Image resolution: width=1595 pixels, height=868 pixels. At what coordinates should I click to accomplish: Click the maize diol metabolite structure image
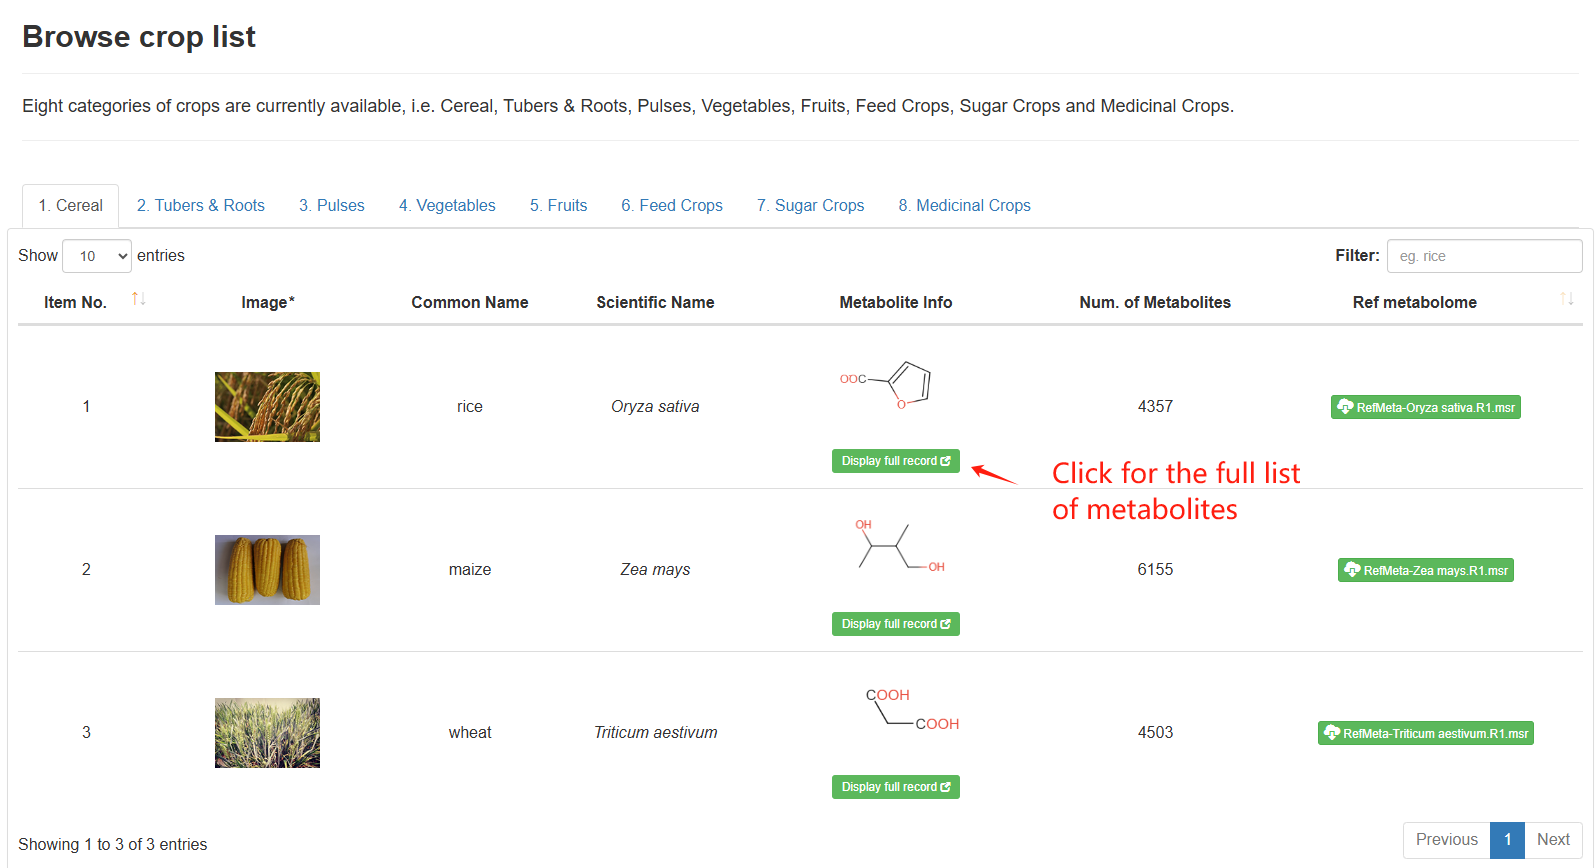pos(899,545)
